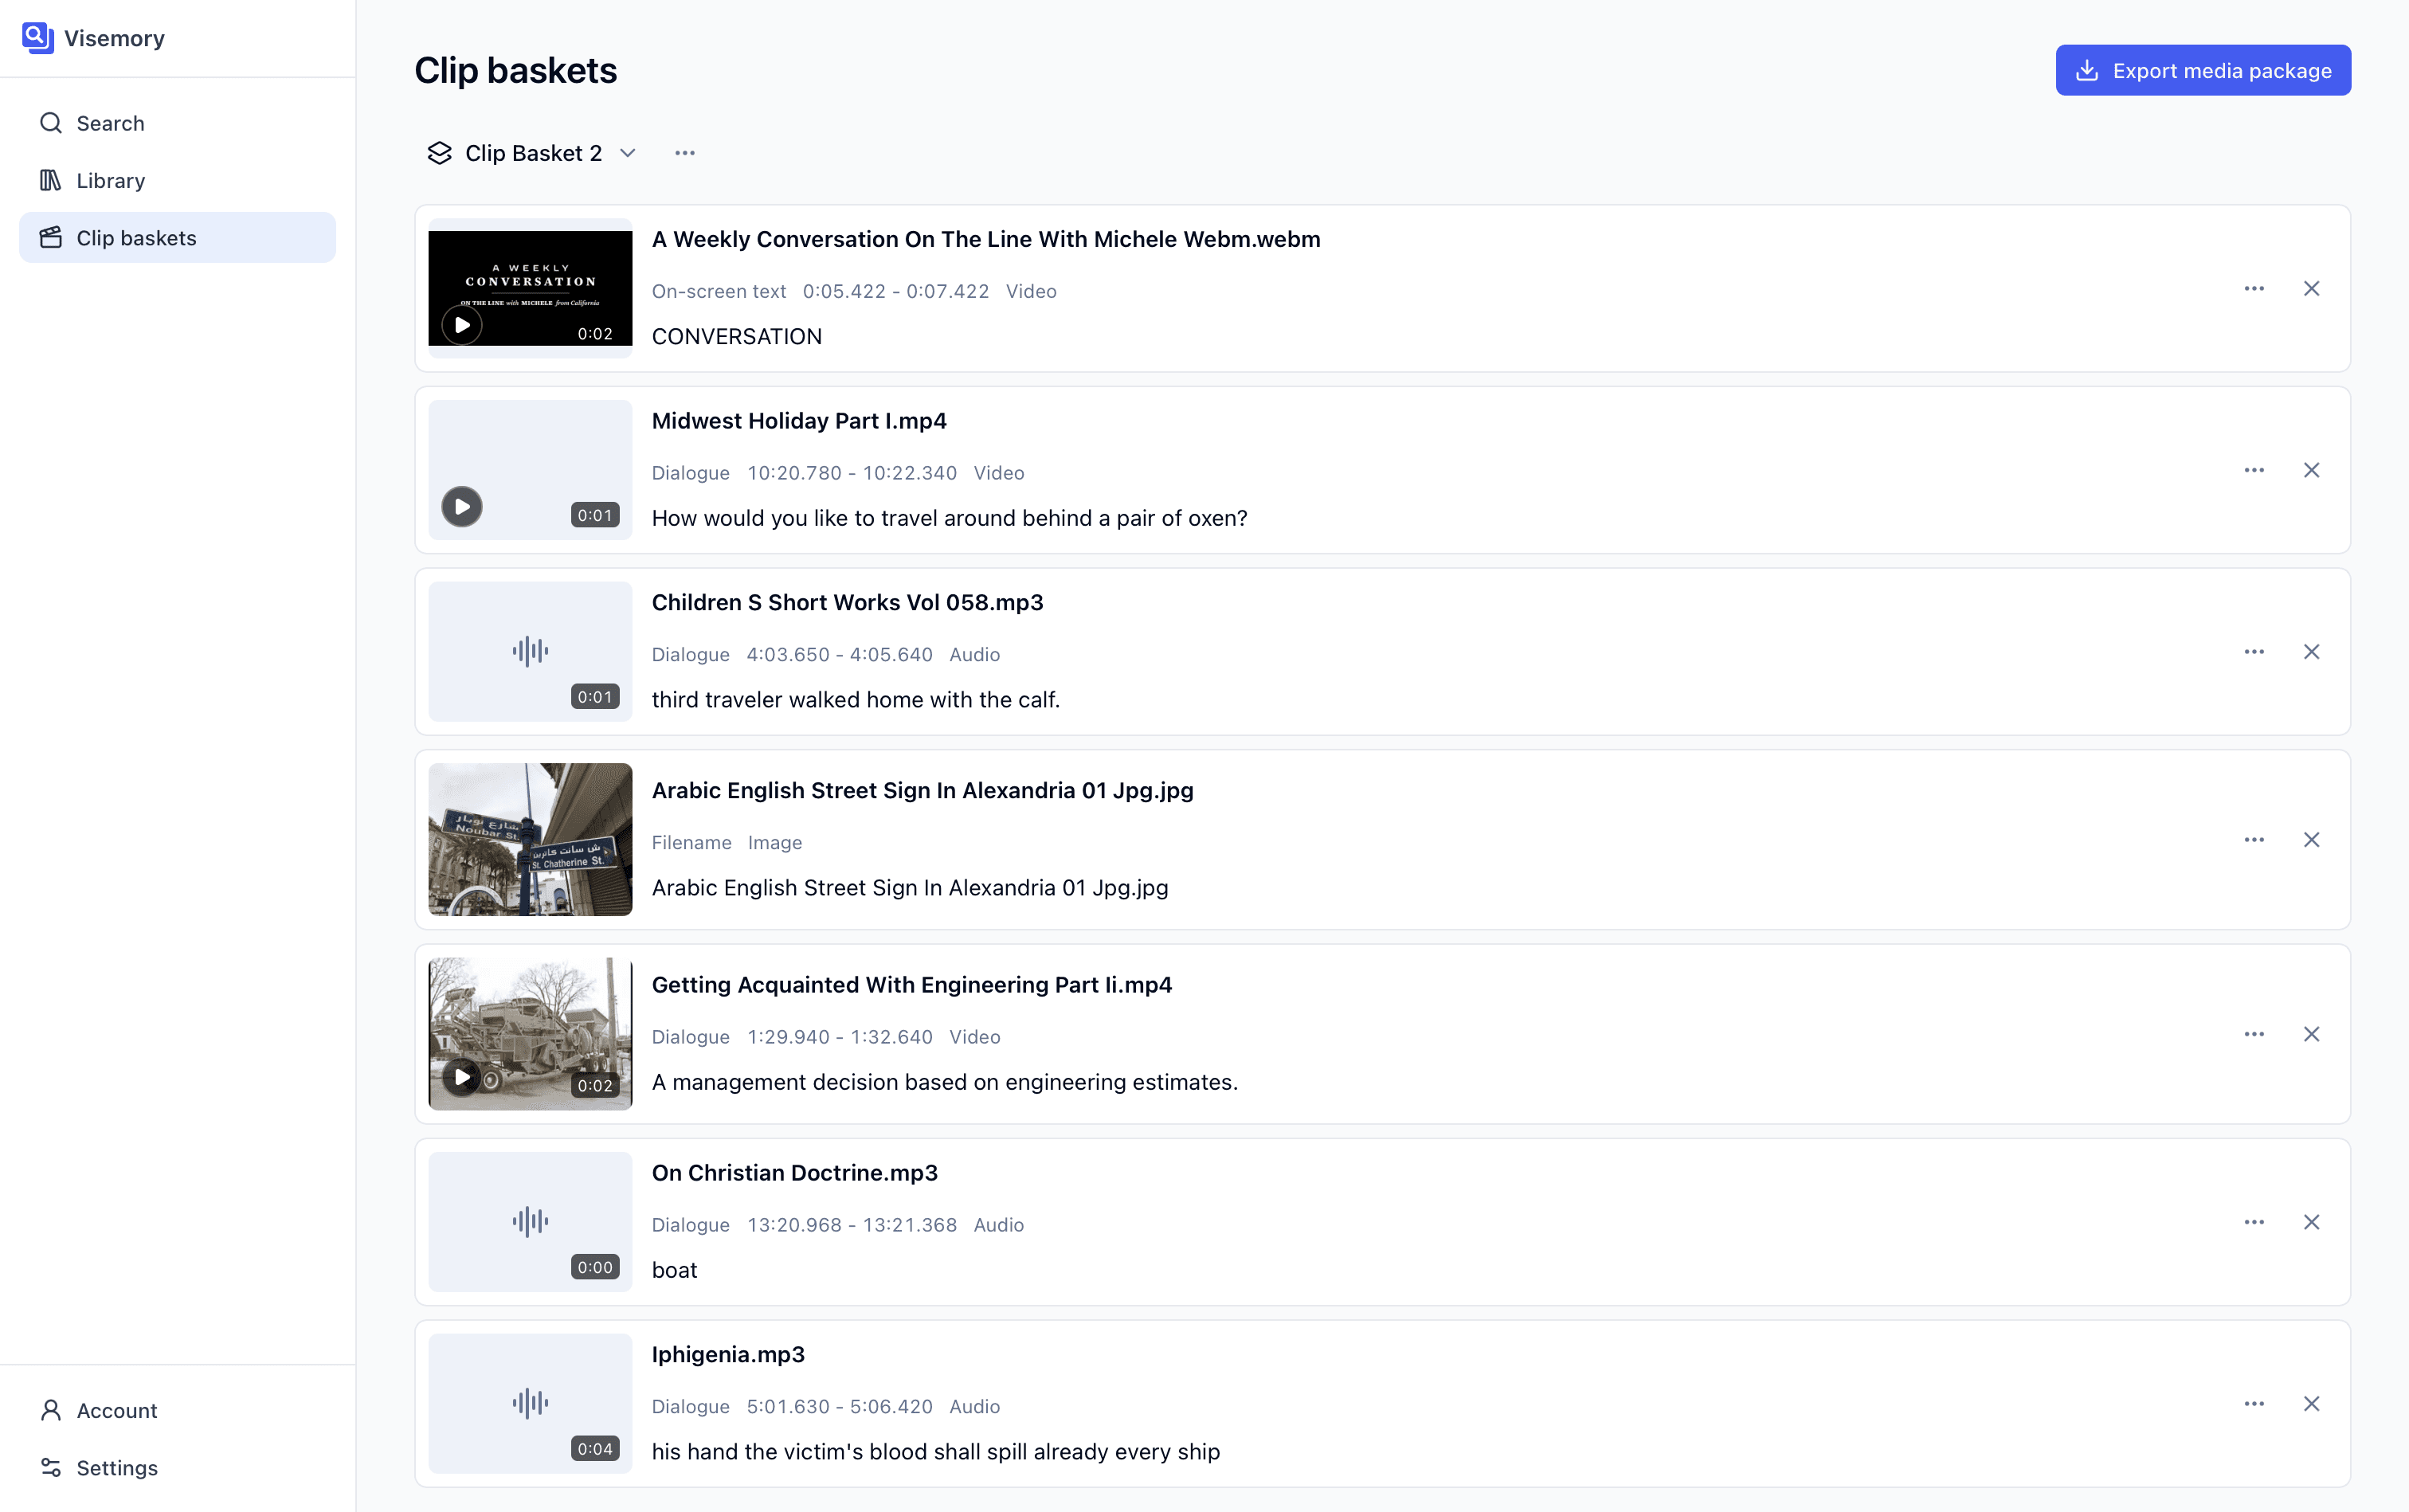Select Clip baskets in the sidebar

(x=177, y=238)
